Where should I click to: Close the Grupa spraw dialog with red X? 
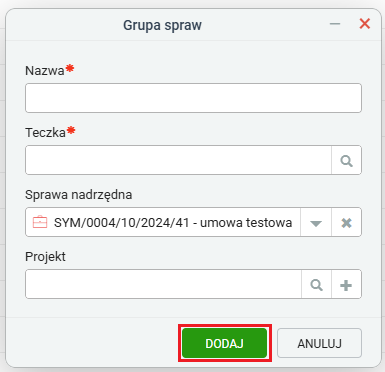[x=365, y=24]
